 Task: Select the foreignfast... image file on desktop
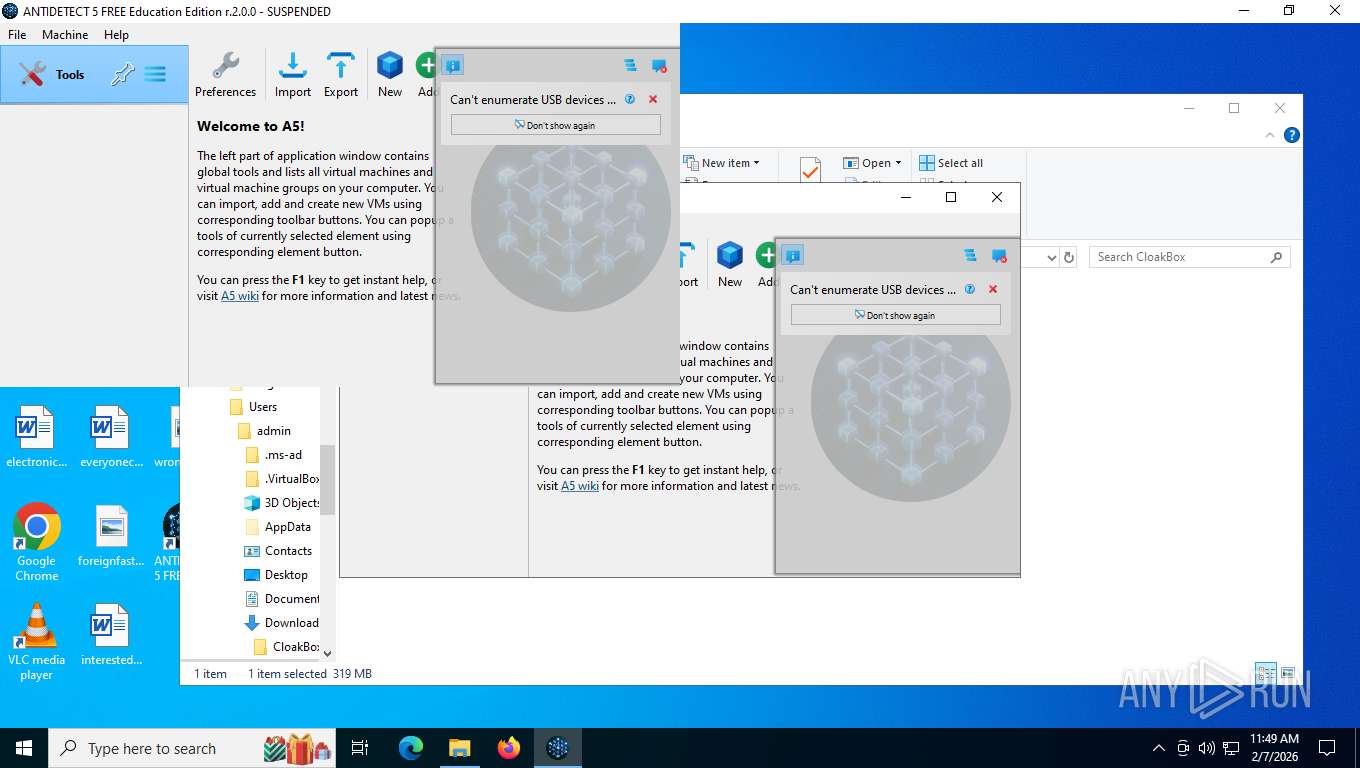[111, 535]
